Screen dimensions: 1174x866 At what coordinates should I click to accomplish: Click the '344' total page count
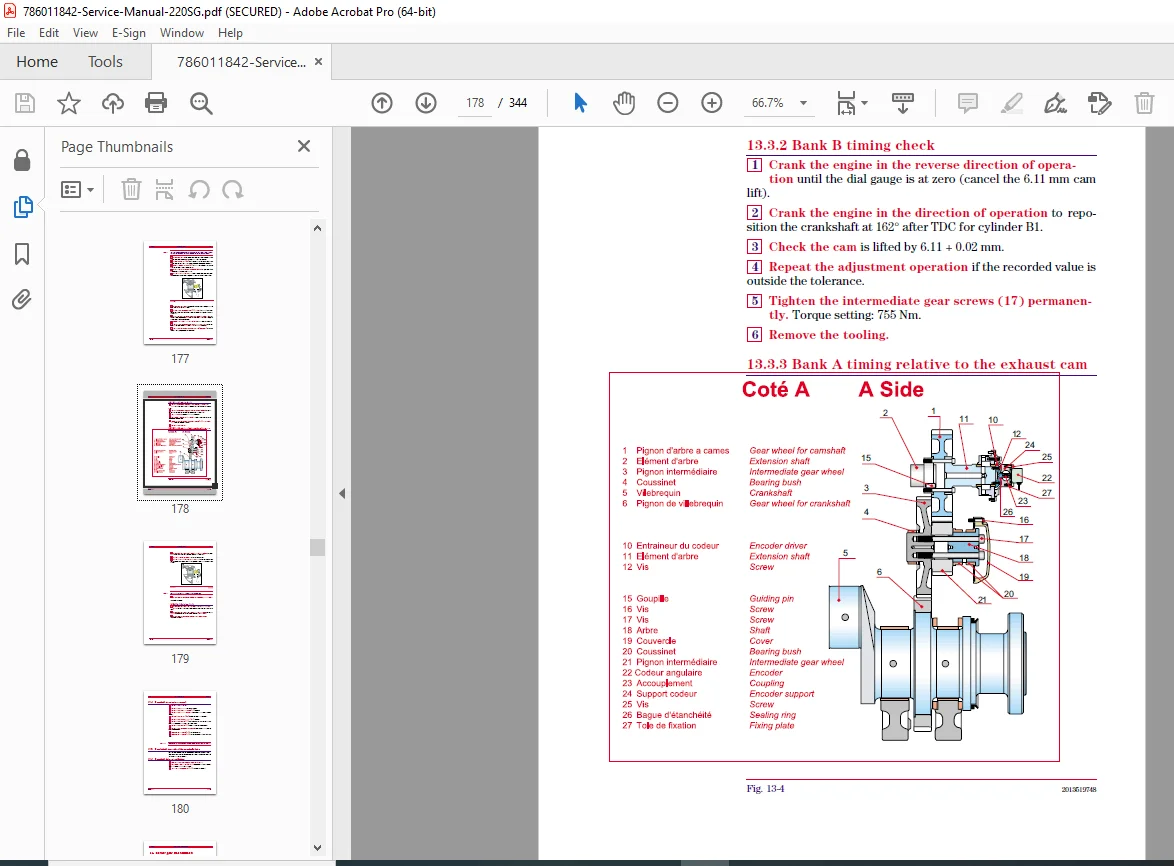518,103
